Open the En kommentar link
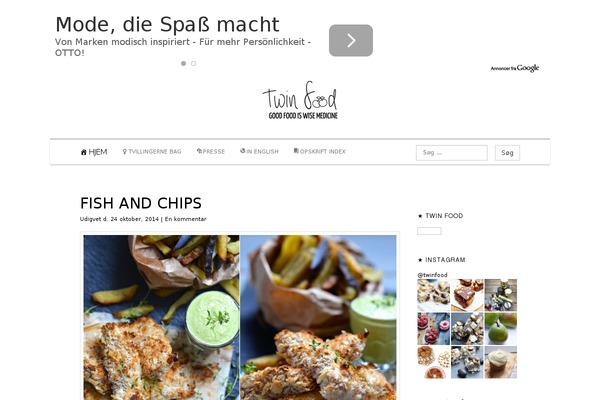 click(x=185, y=219)
